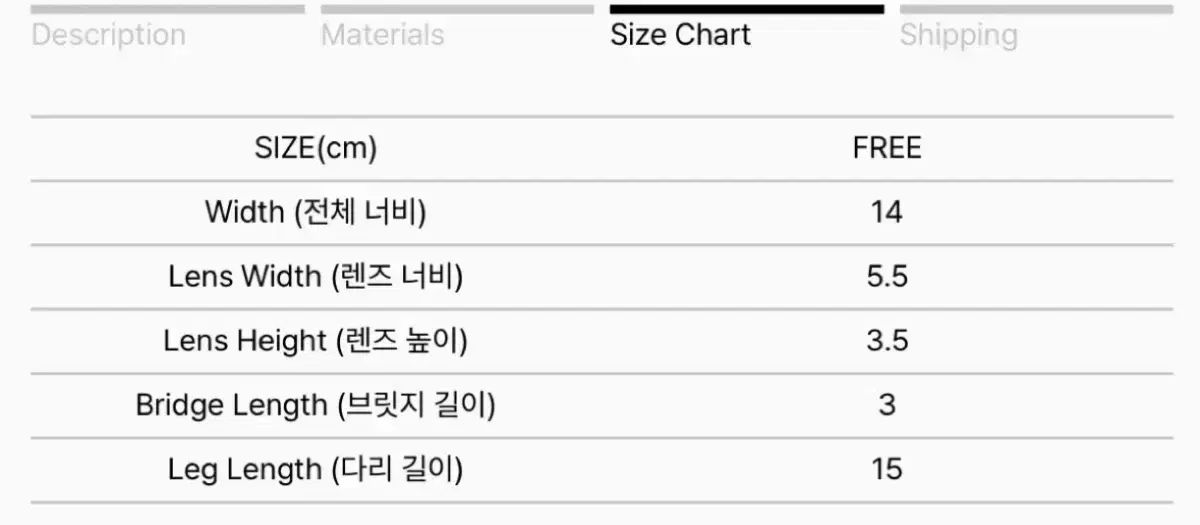Viewport: 1200px width, 525px height.
Task: Click the black bar above Size Chart
Action: 746,10
